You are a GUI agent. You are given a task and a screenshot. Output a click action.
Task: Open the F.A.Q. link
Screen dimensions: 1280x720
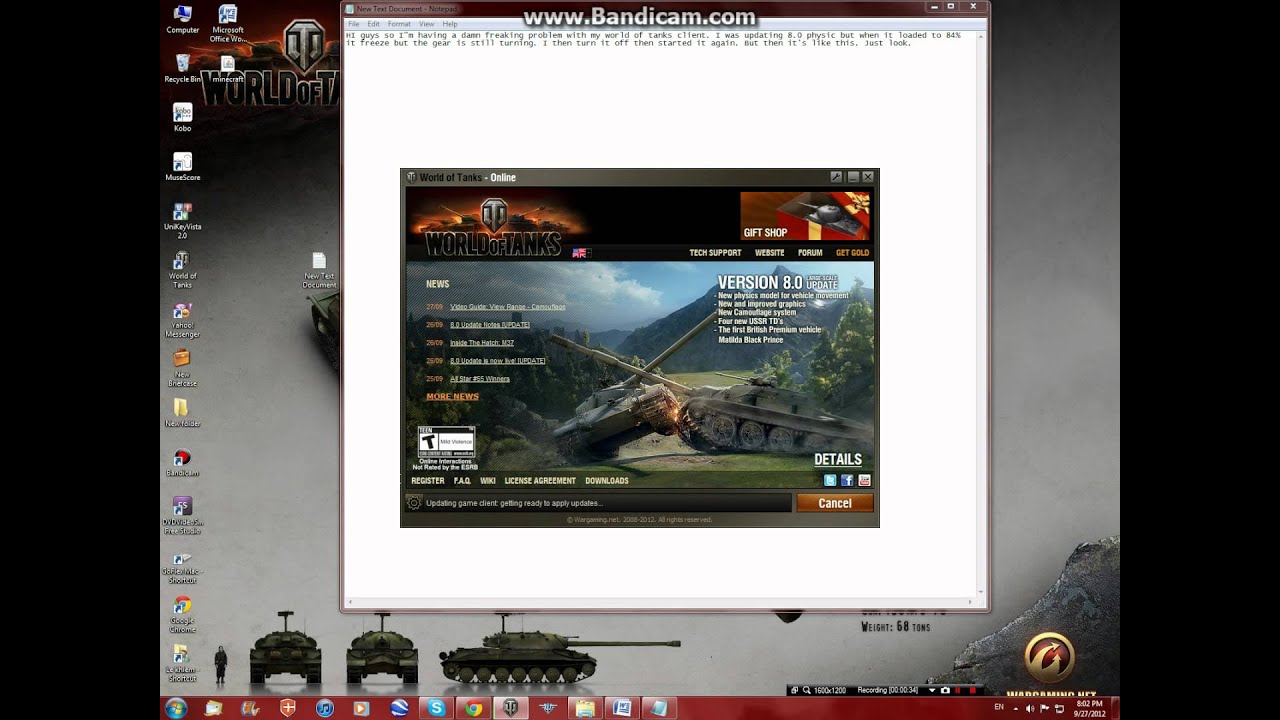tap(462, 481)
